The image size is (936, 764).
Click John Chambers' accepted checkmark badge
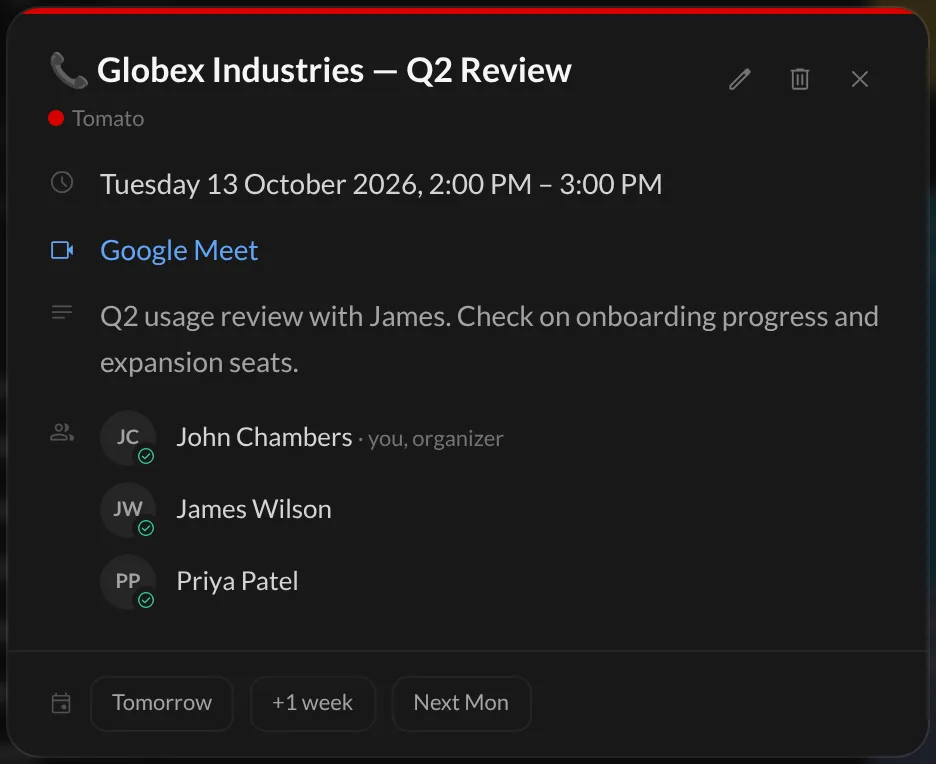point(146,457)
